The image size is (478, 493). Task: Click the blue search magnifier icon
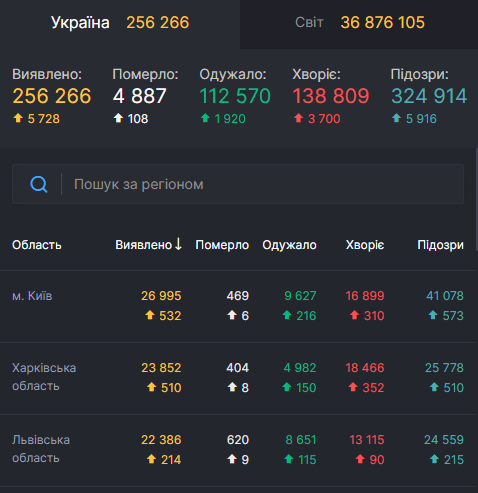[x=39, y=184]
